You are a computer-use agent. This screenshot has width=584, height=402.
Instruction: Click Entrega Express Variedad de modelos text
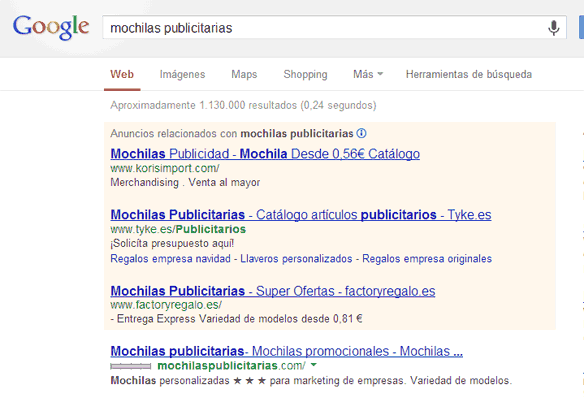coord(236,319)
